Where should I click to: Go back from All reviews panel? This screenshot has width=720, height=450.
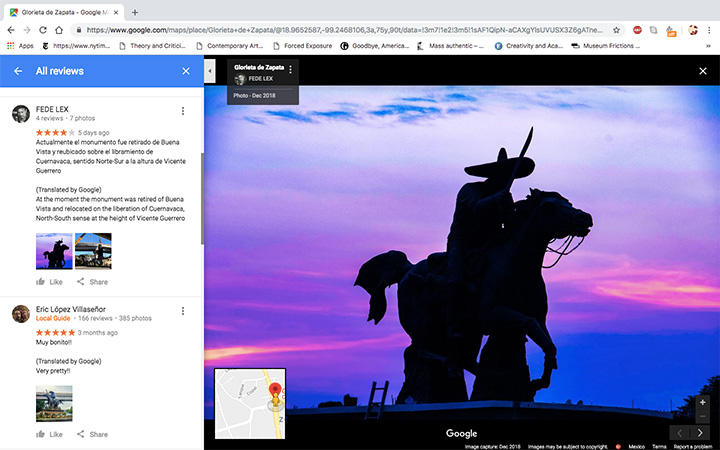[18, 71]
